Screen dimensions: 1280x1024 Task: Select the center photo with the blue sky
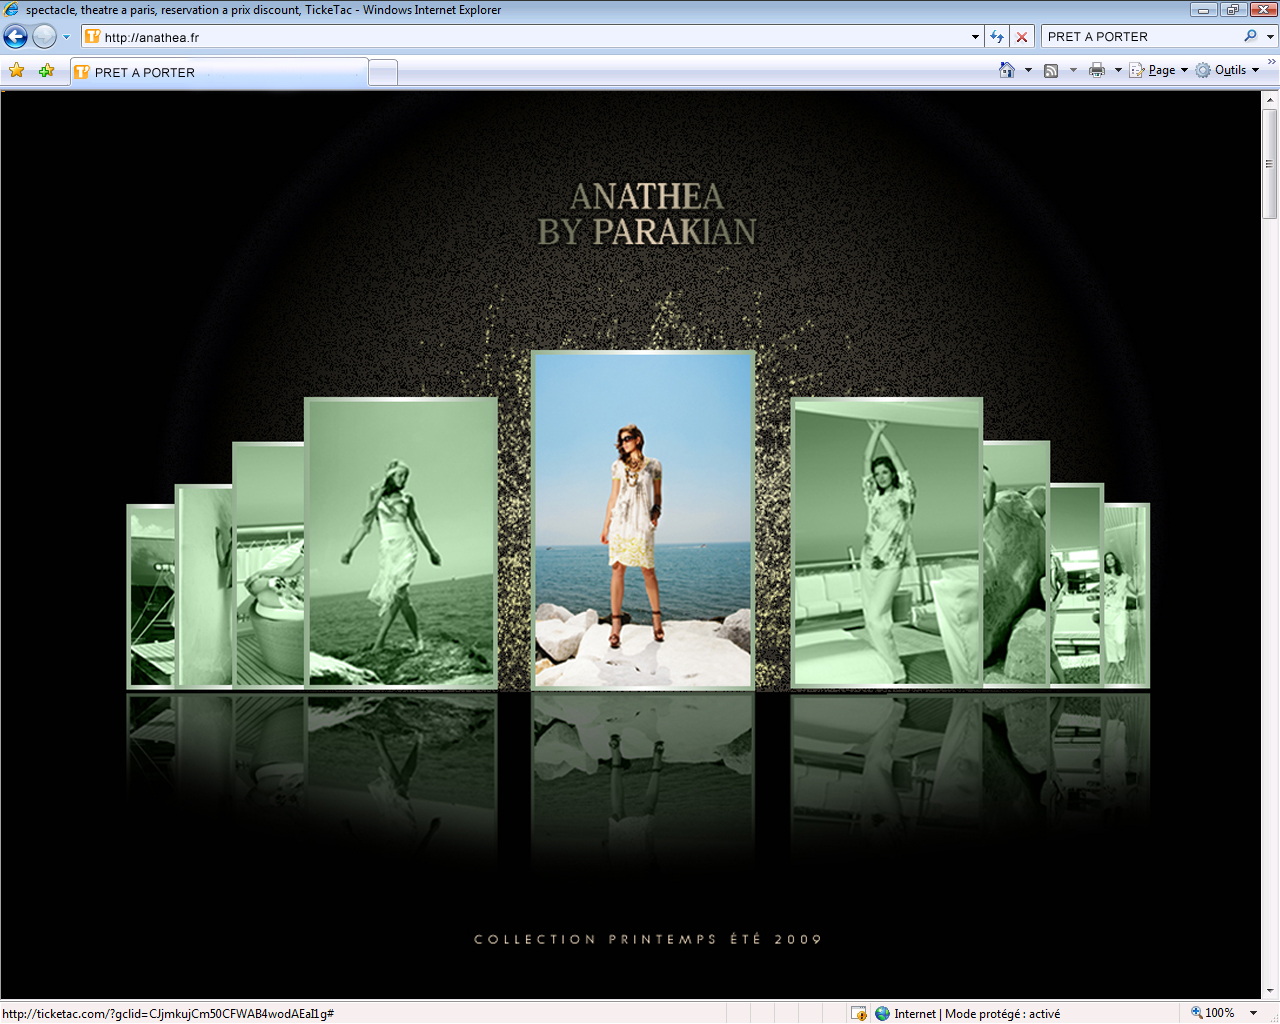point(643,520)
